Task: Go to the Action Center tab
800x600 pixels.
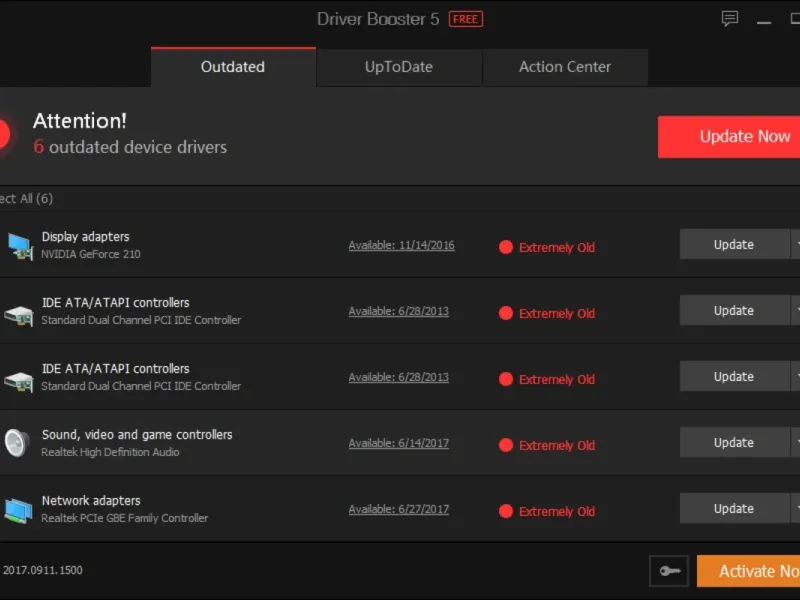Action: pos(565,67)
